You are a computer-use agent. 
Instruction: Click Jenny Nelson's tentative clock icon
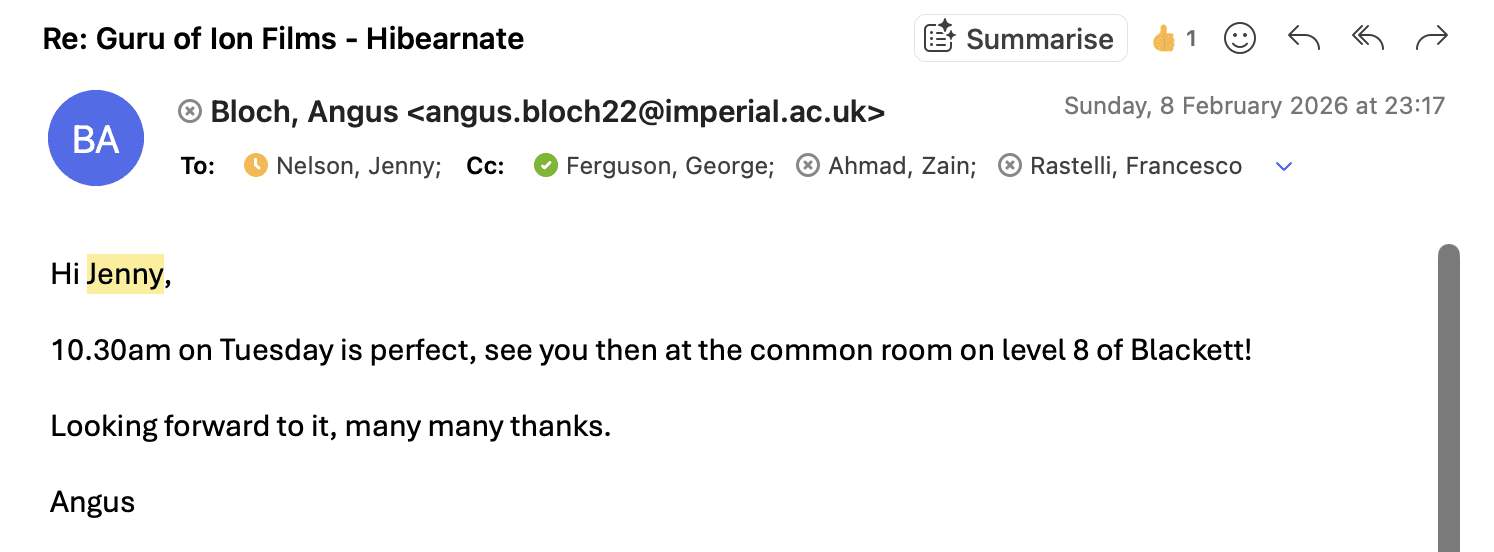point(257,166)
